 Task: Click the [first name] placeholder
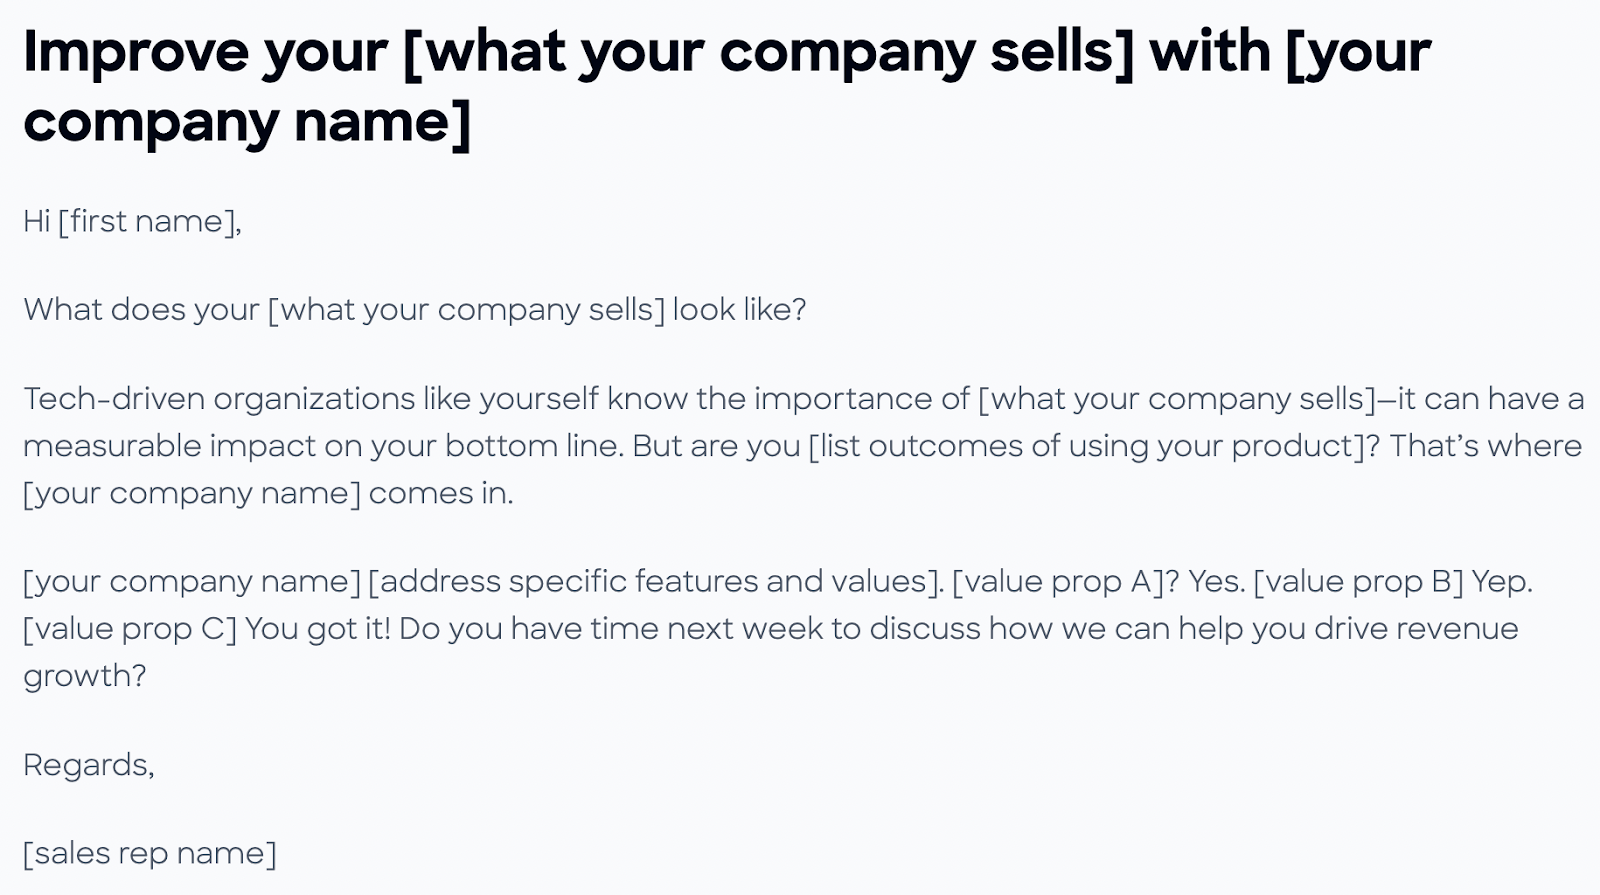tap(147, 221)
